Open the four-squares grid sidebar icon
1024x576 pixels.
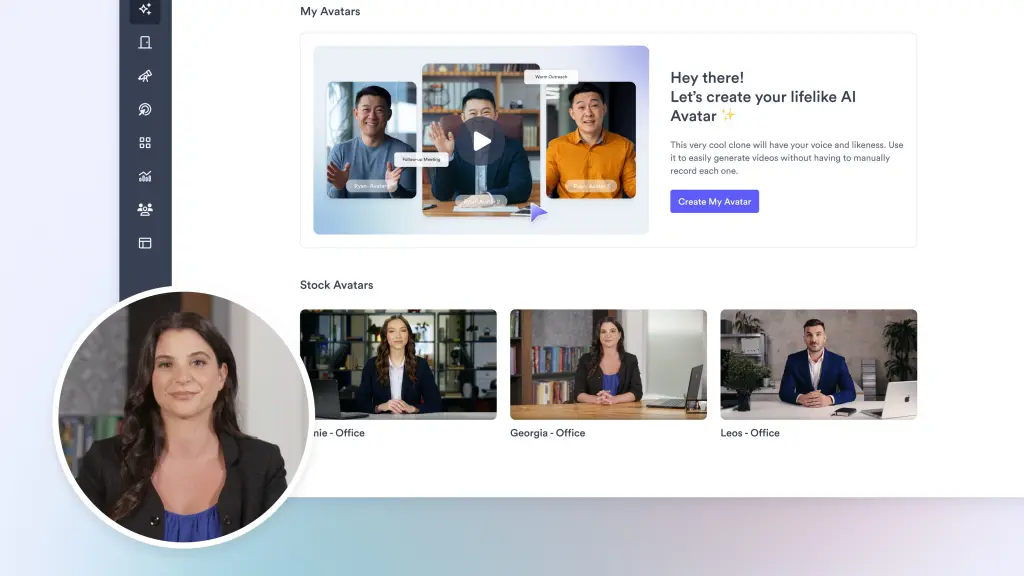pos(145,143)
